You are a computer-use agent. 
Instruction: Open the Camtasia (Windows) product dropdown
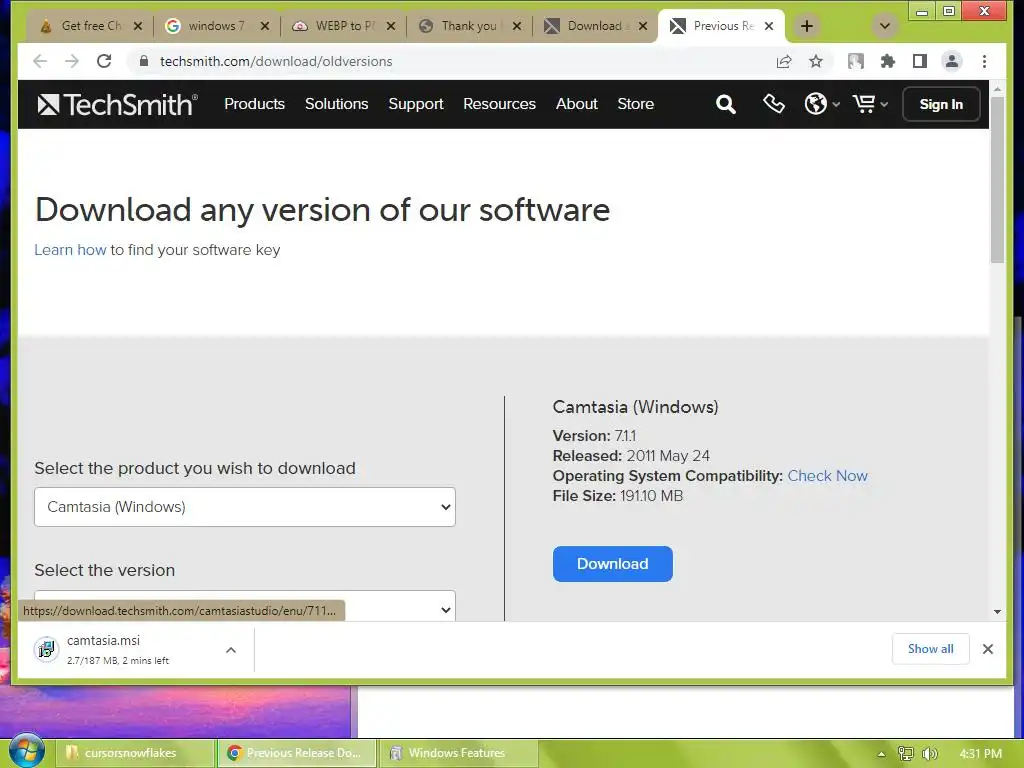(x=245, y=507)
